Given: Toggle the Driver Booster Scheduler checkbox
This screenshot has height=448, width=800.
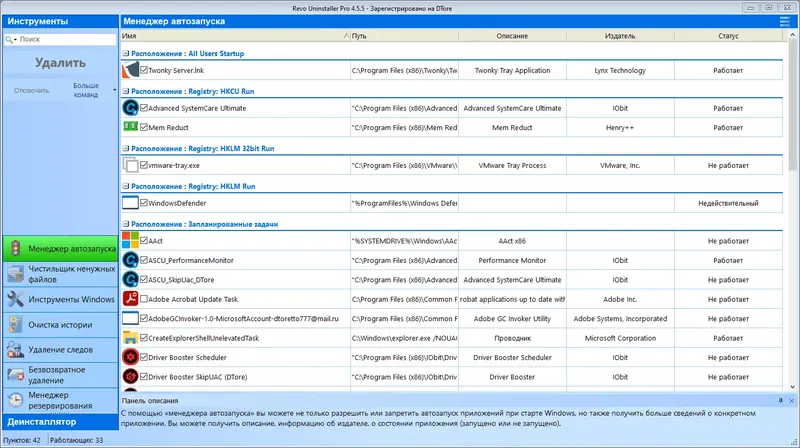Looking at the screenshot, I should [x=144, y=357].
